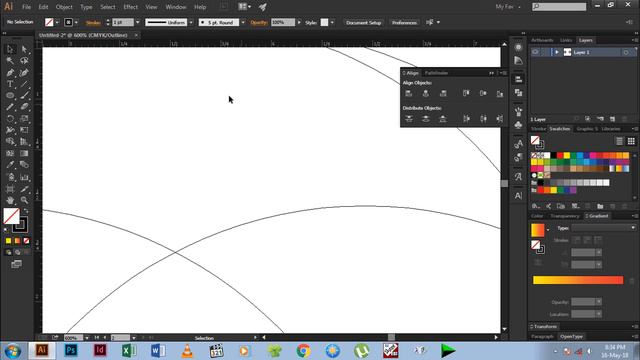Click the Opacity value field
The height and width of the screenshot is (360, 640).
[282, 22]
